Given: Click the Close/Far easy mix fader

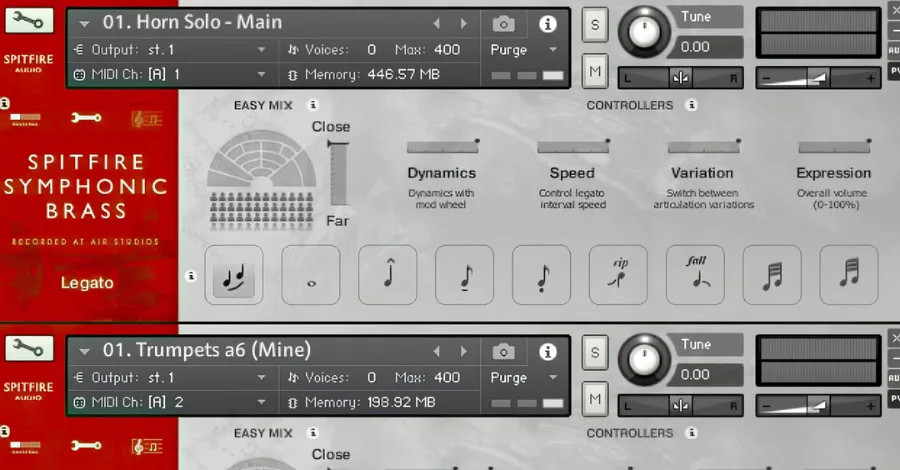Looking at the screenshot, I should click(338, 173).
